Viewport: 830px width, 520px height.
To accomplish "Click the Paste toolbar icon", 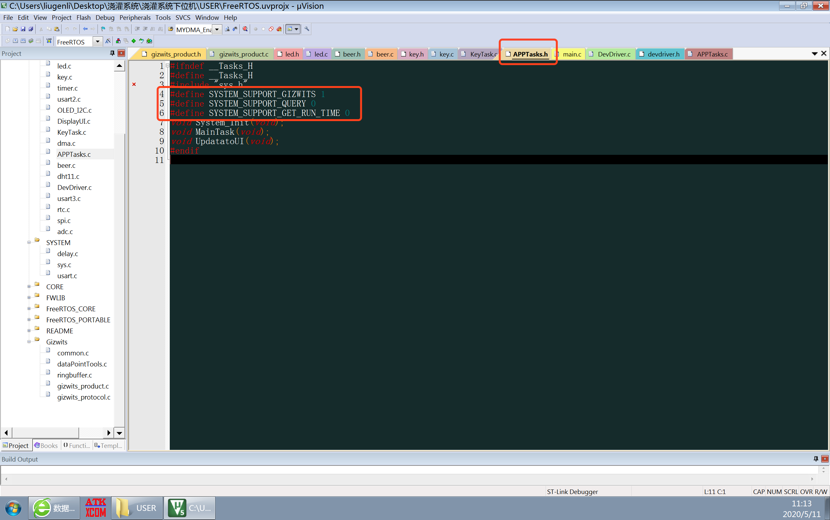I will pyautogui.click(x=57, y=29).
